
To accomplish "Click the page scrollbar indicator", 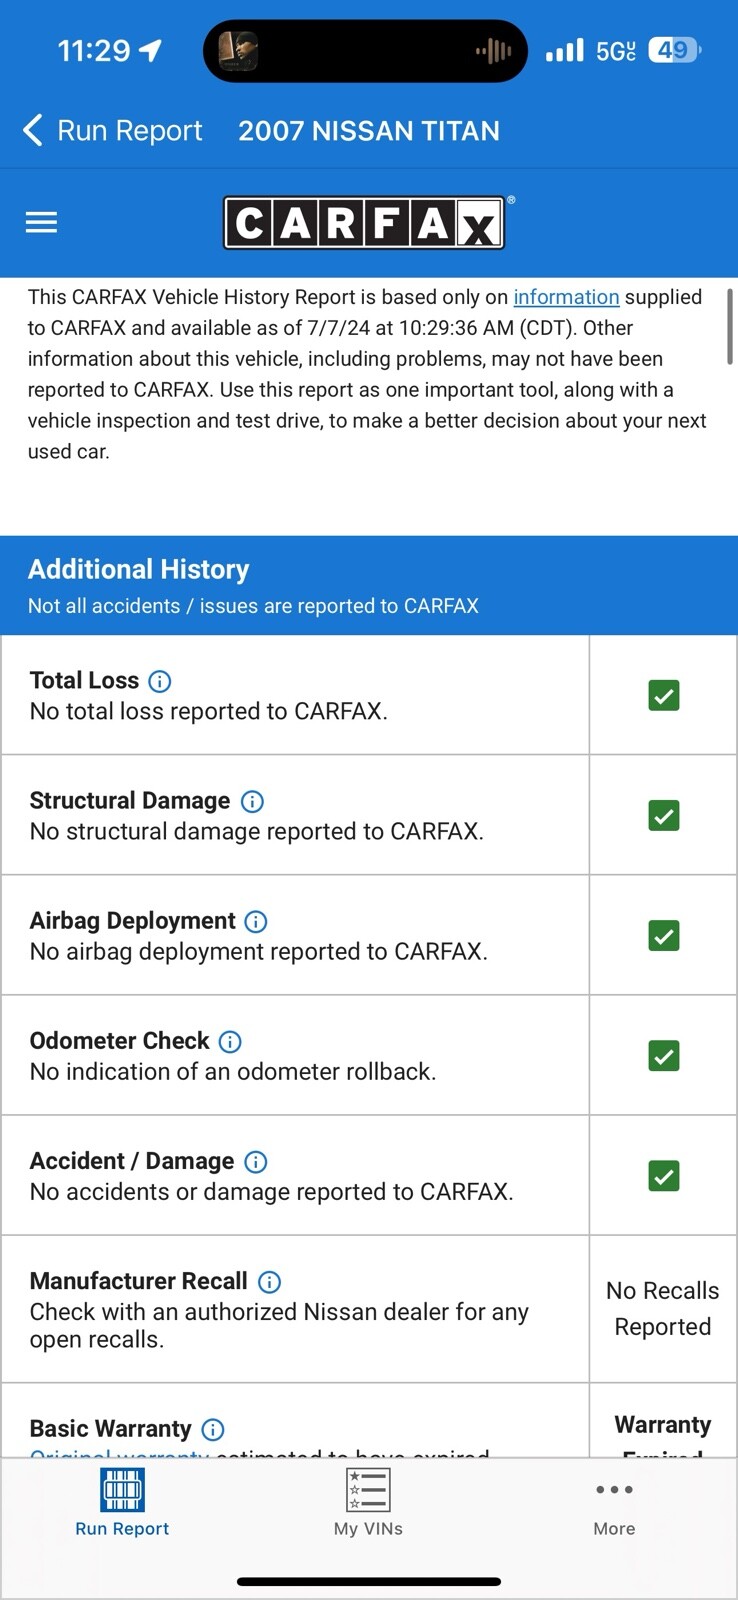I will pos(730,326).
